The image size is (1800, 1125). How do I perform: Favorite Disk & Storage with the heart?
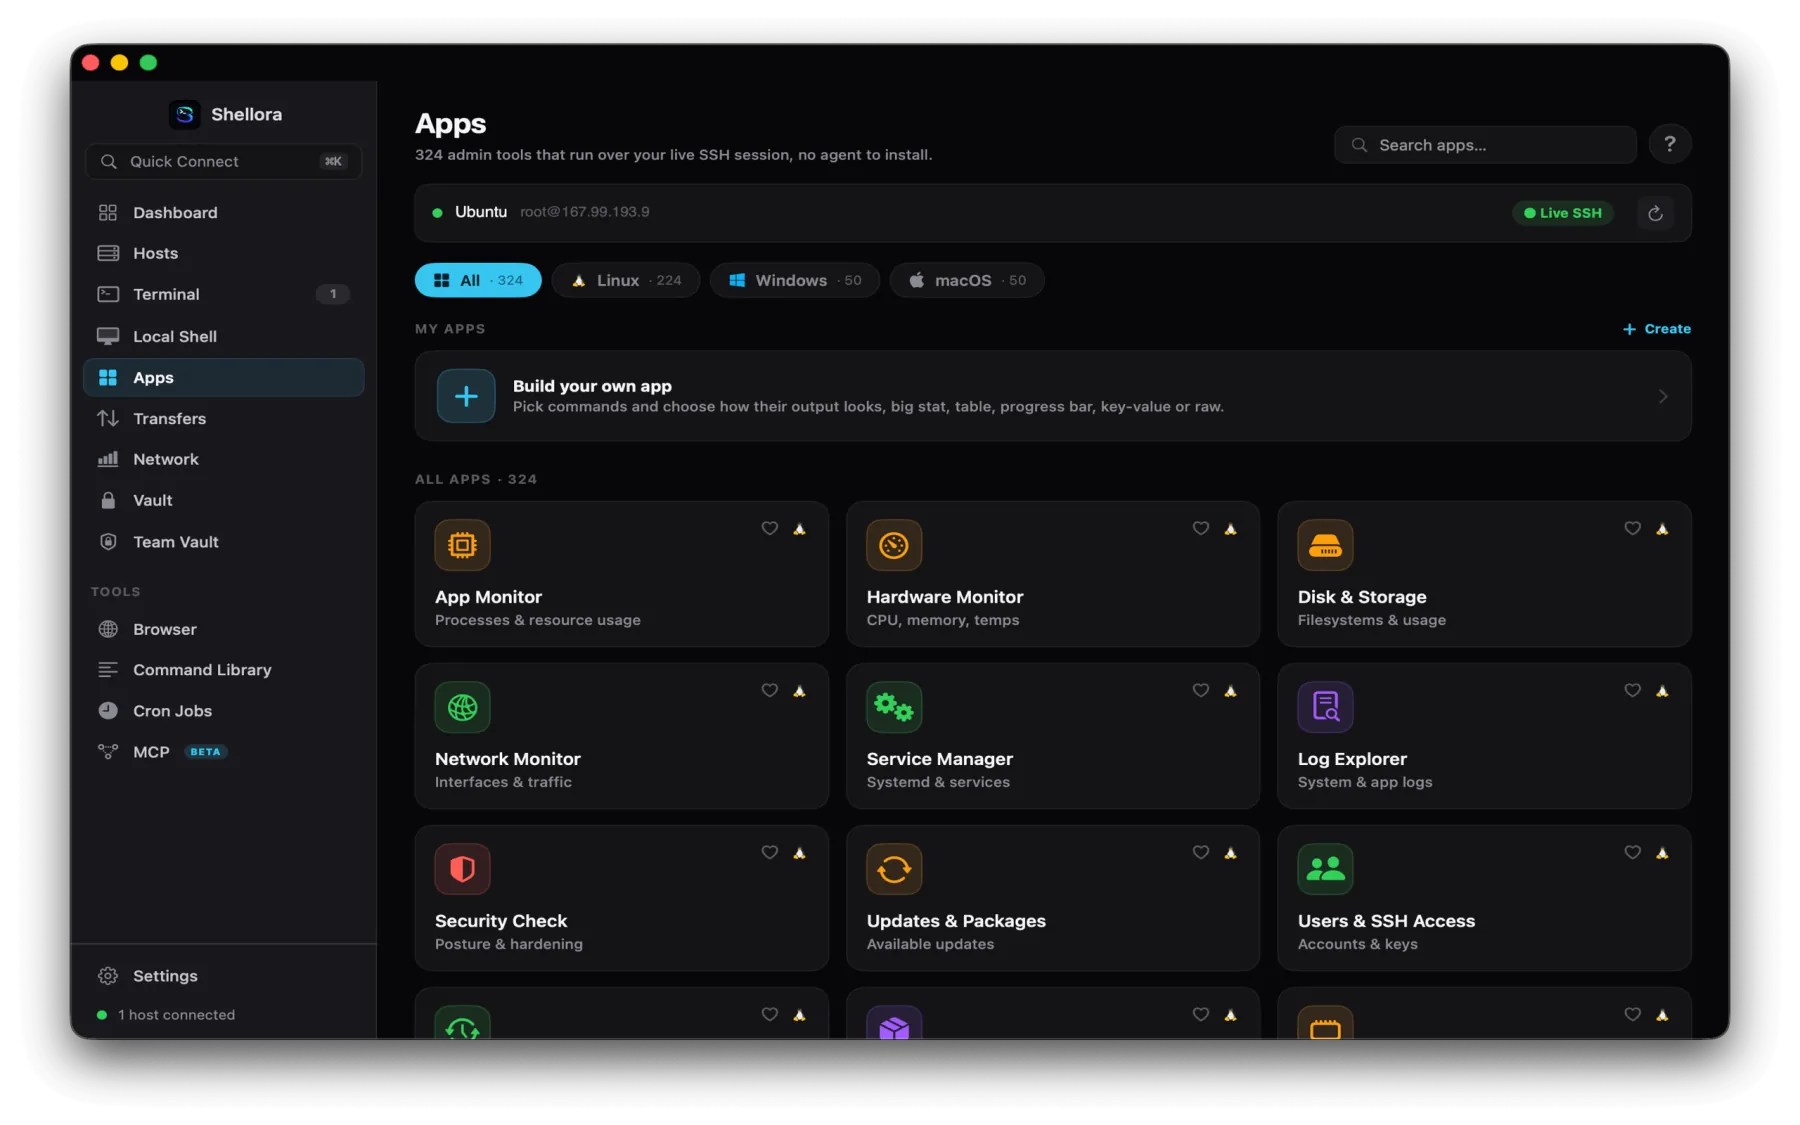[1632, 529]
